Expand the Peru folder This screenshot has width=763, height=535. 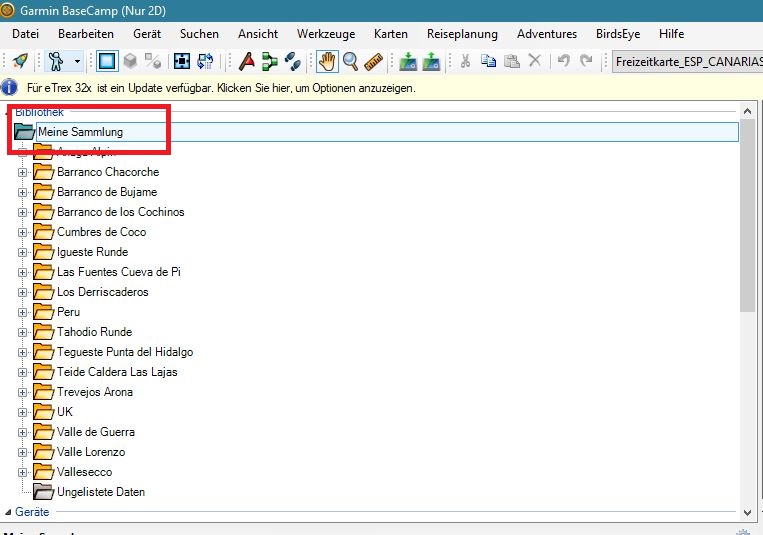[x=22, y=312]
